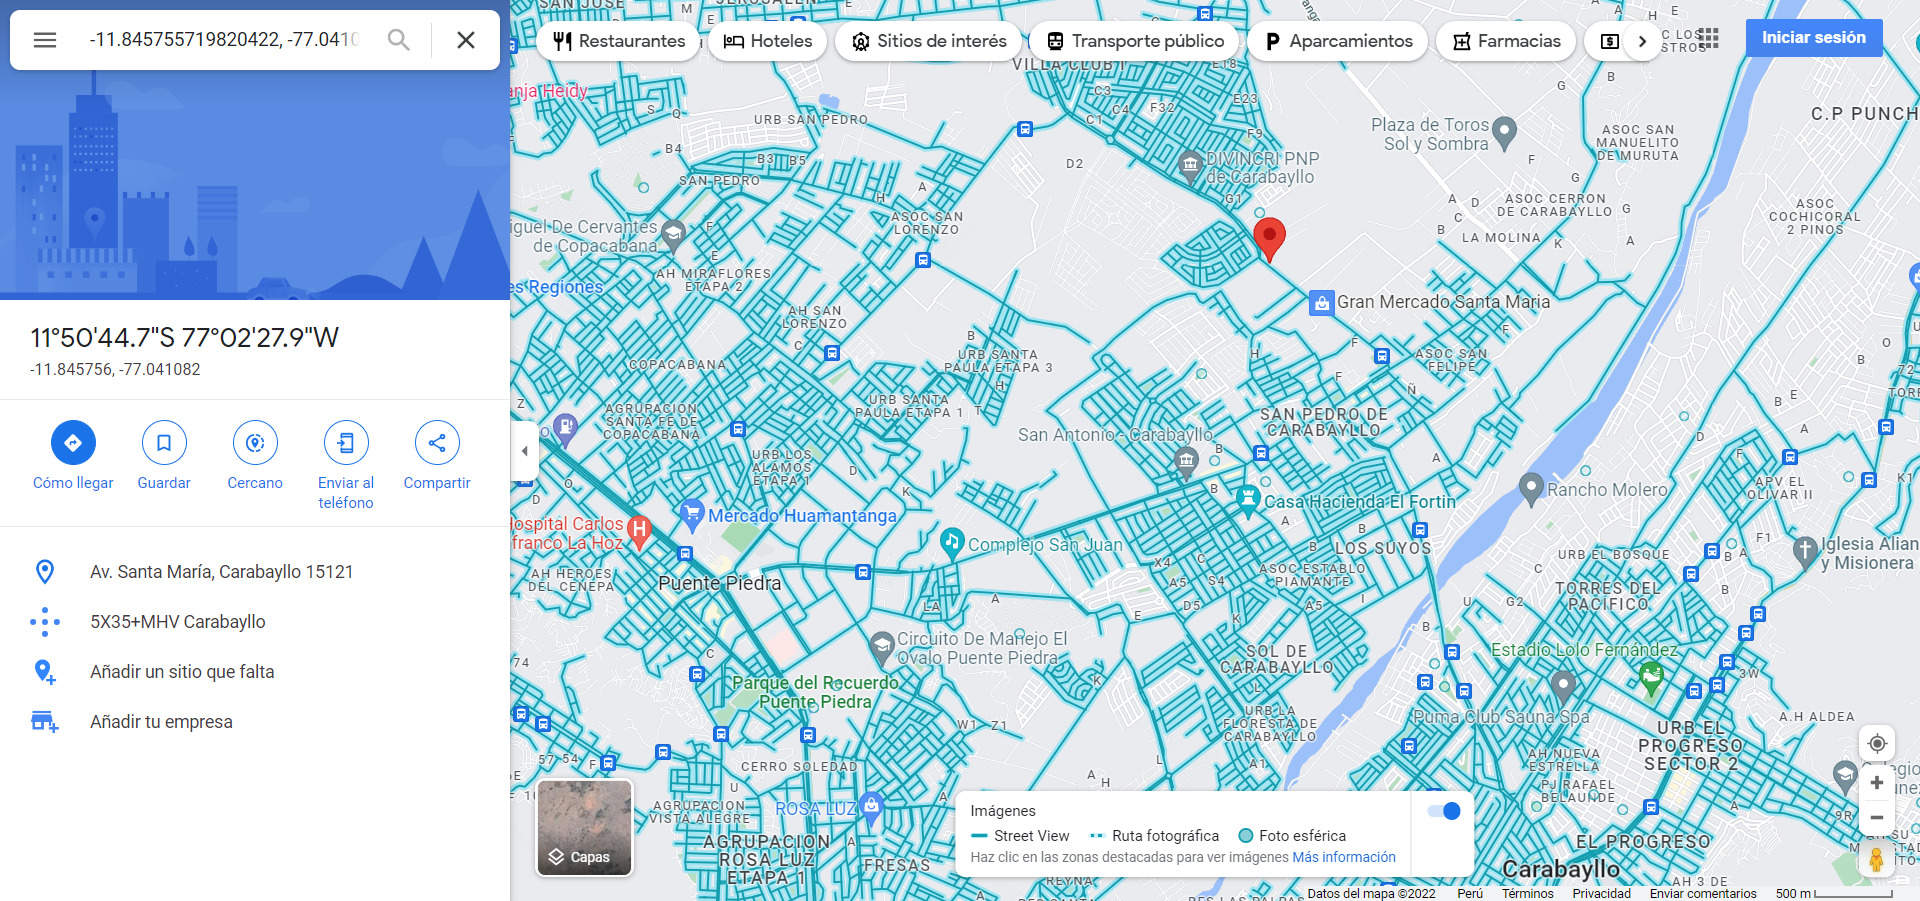Zoom in with the plus button
This screenshot has height=901, width=1920.
point(1877,783)
